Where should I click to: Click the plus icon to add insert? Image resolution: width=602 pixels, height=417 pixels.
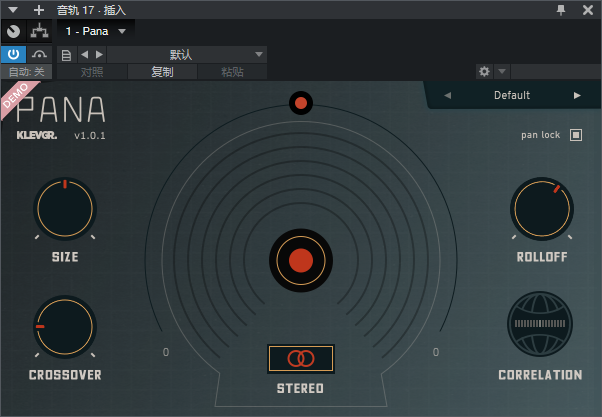(x=39, y=10)
